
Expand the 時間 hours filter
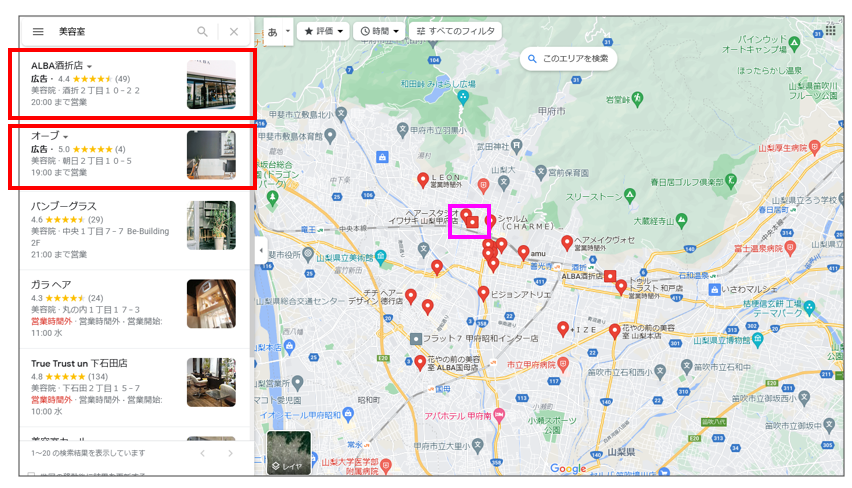pos(380,32)
